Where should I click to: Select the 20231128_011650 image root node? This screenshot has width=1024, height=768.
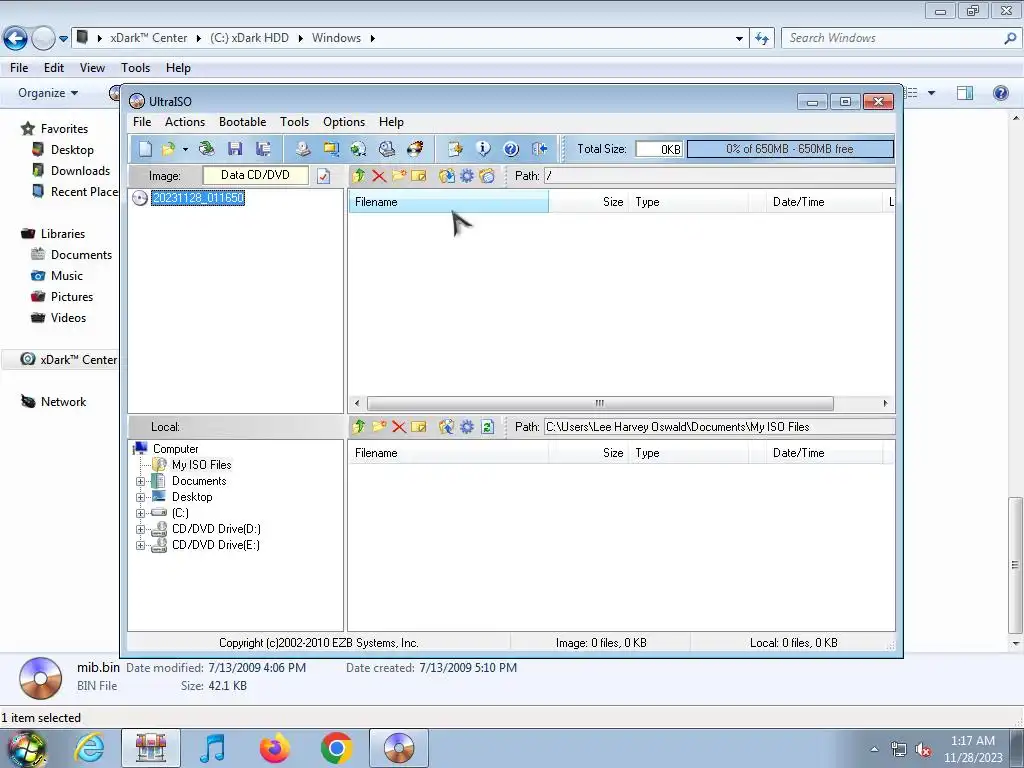(198, 198)
